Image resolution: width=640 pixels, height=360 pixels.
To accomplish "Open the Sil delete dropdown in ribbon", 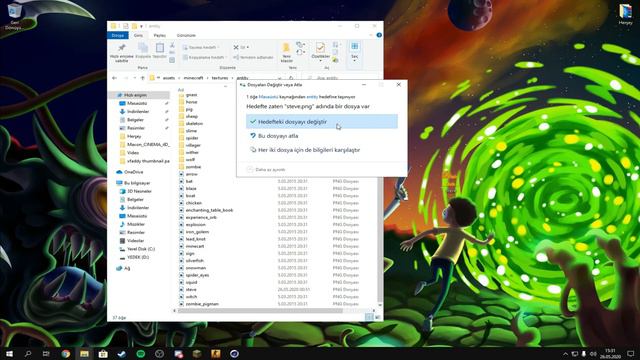I will [242, 47].
